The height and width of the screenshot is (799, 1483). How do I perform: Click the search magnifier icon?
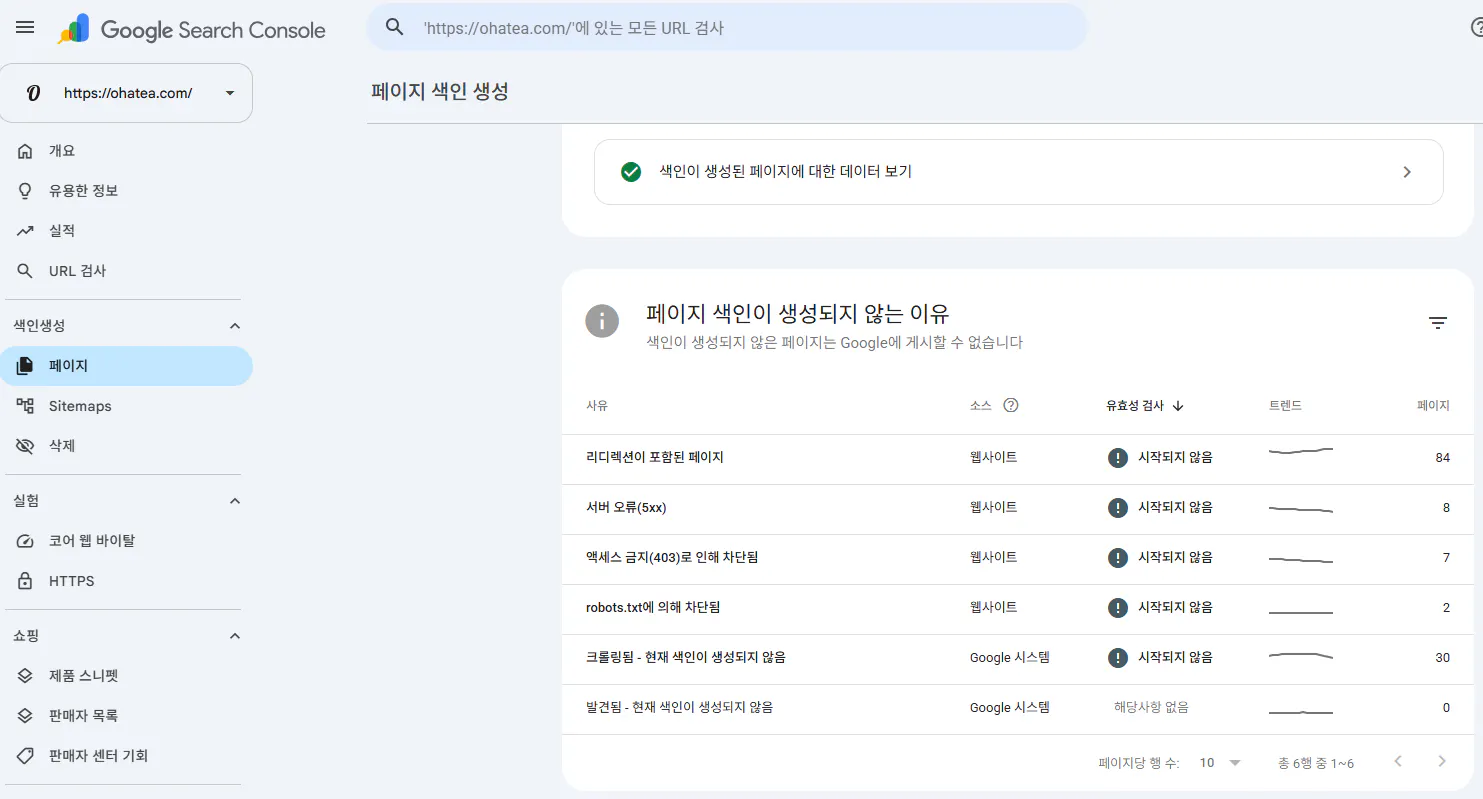[395, 27]
